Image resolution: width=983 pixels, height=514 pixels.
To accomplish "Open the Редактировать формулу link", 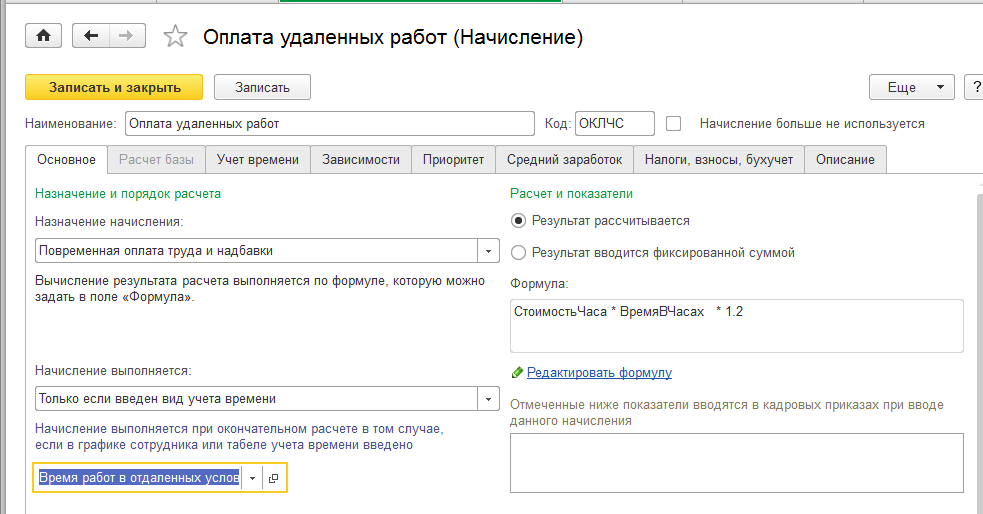I will (599, 373).
